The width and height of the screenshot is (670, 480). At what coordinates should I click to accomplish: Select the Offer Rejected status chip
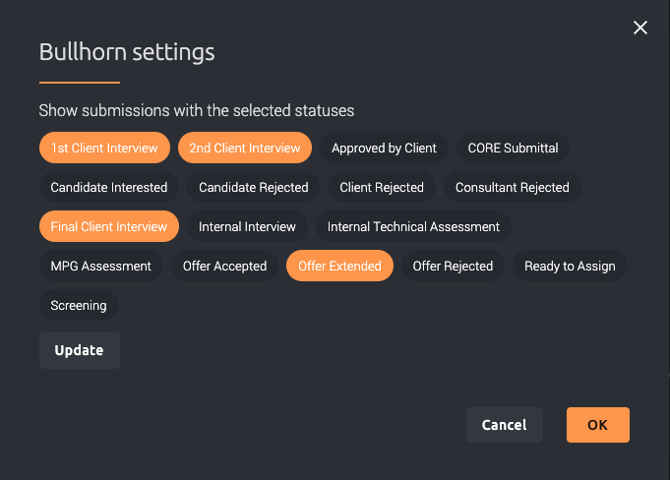coord(453,266)
